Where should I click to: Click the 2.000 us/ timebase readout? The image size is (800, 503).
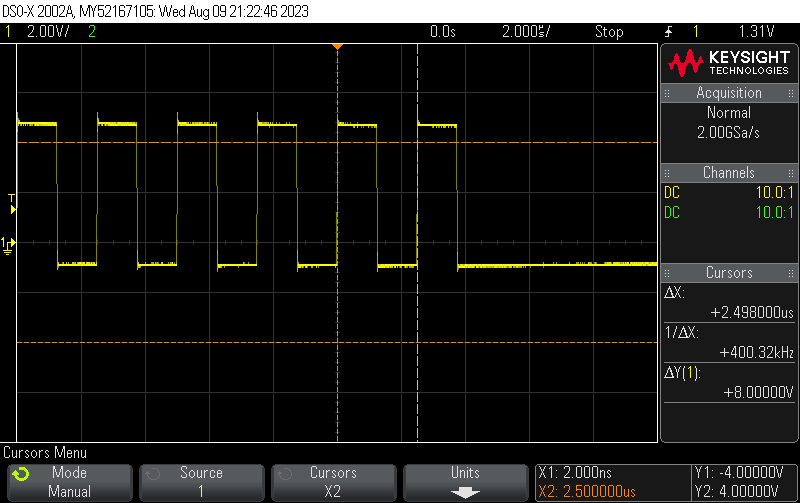point(526,32)
